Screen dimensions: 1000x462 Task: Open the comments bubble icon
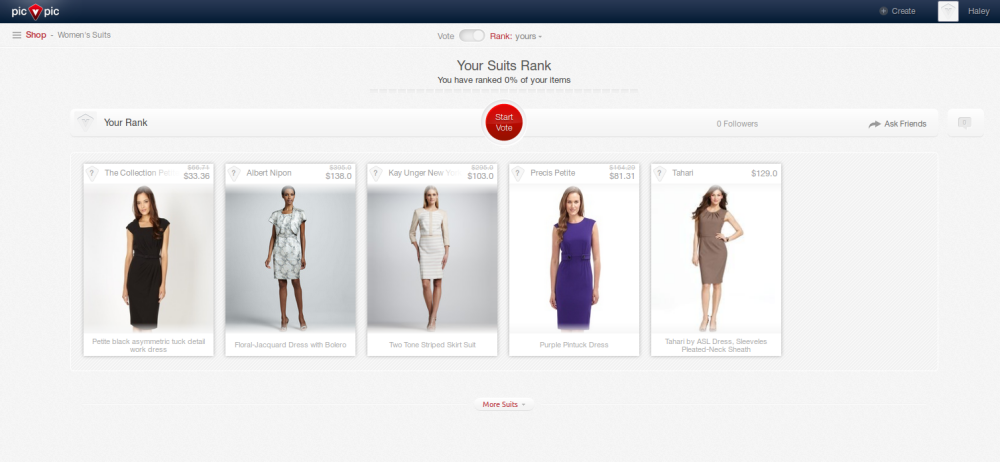click(x=964, y=123)
